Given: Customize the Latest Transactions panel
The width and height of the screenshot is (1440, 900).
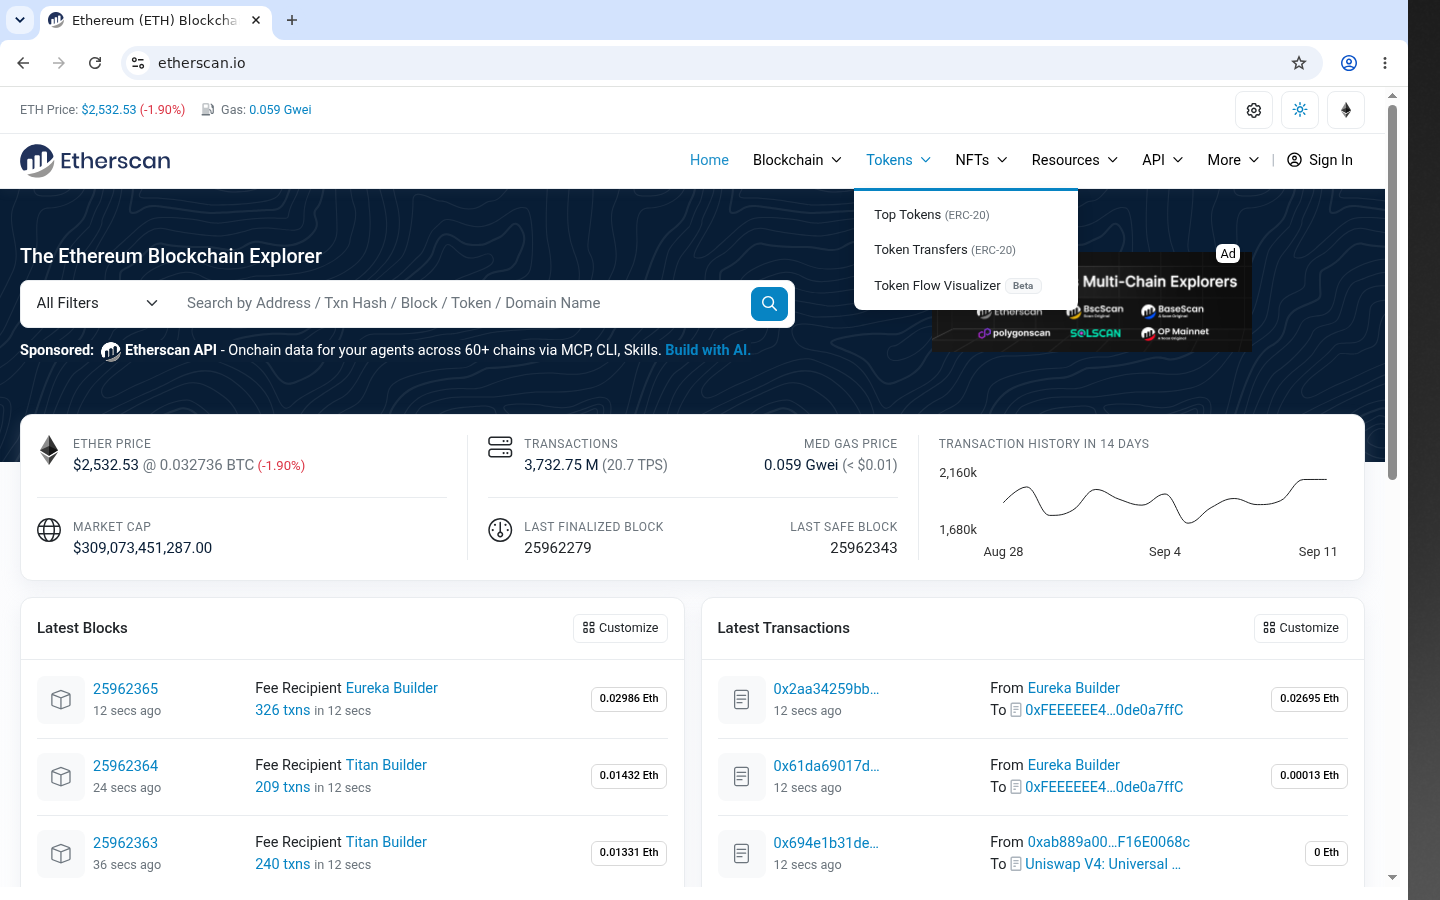Looking at the screenshot, I should pyautogui.click(x=1301, y=628).
